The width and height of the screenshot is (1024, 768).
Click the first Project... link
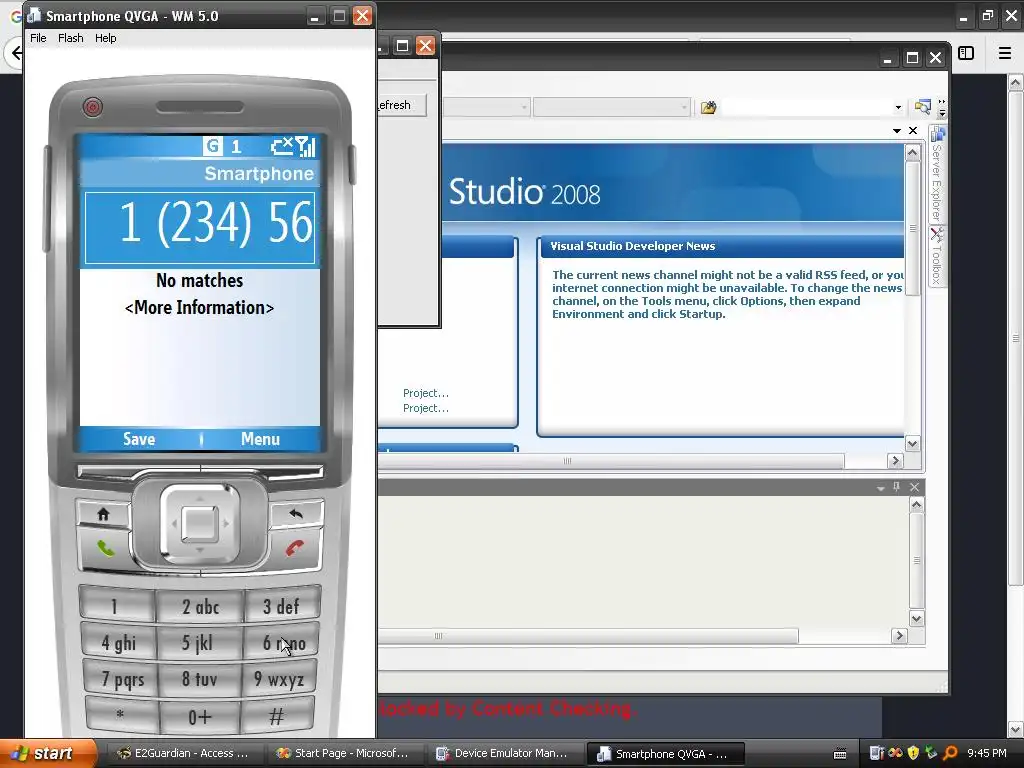click(426, 393)
